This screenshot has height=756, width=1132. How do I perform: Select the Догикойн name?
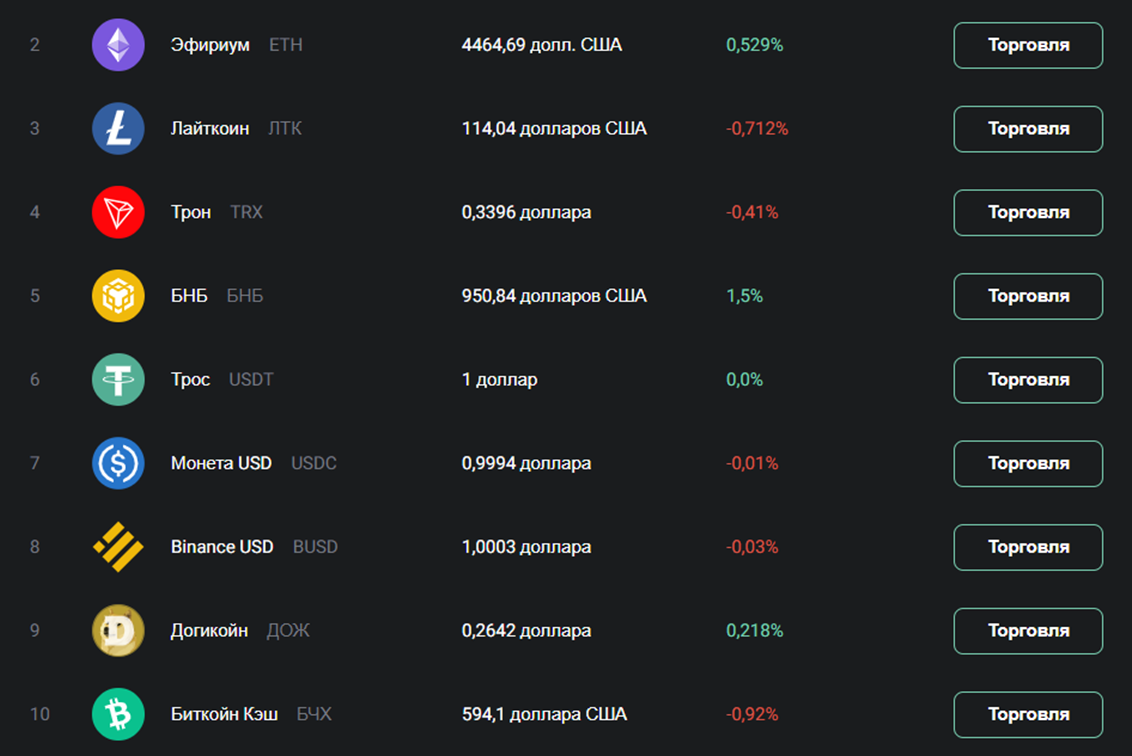tap(209, 631)
